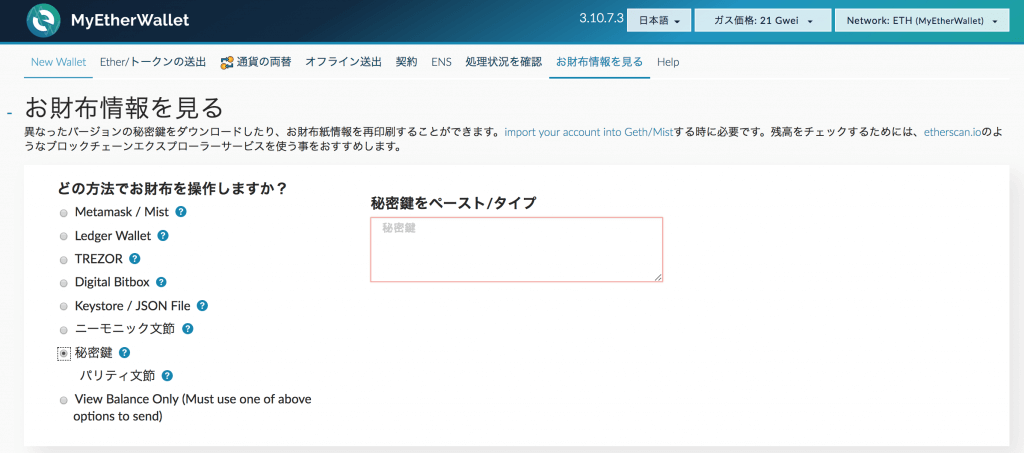
Task: Open the ガス価格: 21 Gwei dropdown
Action: (x=763, y=20)
